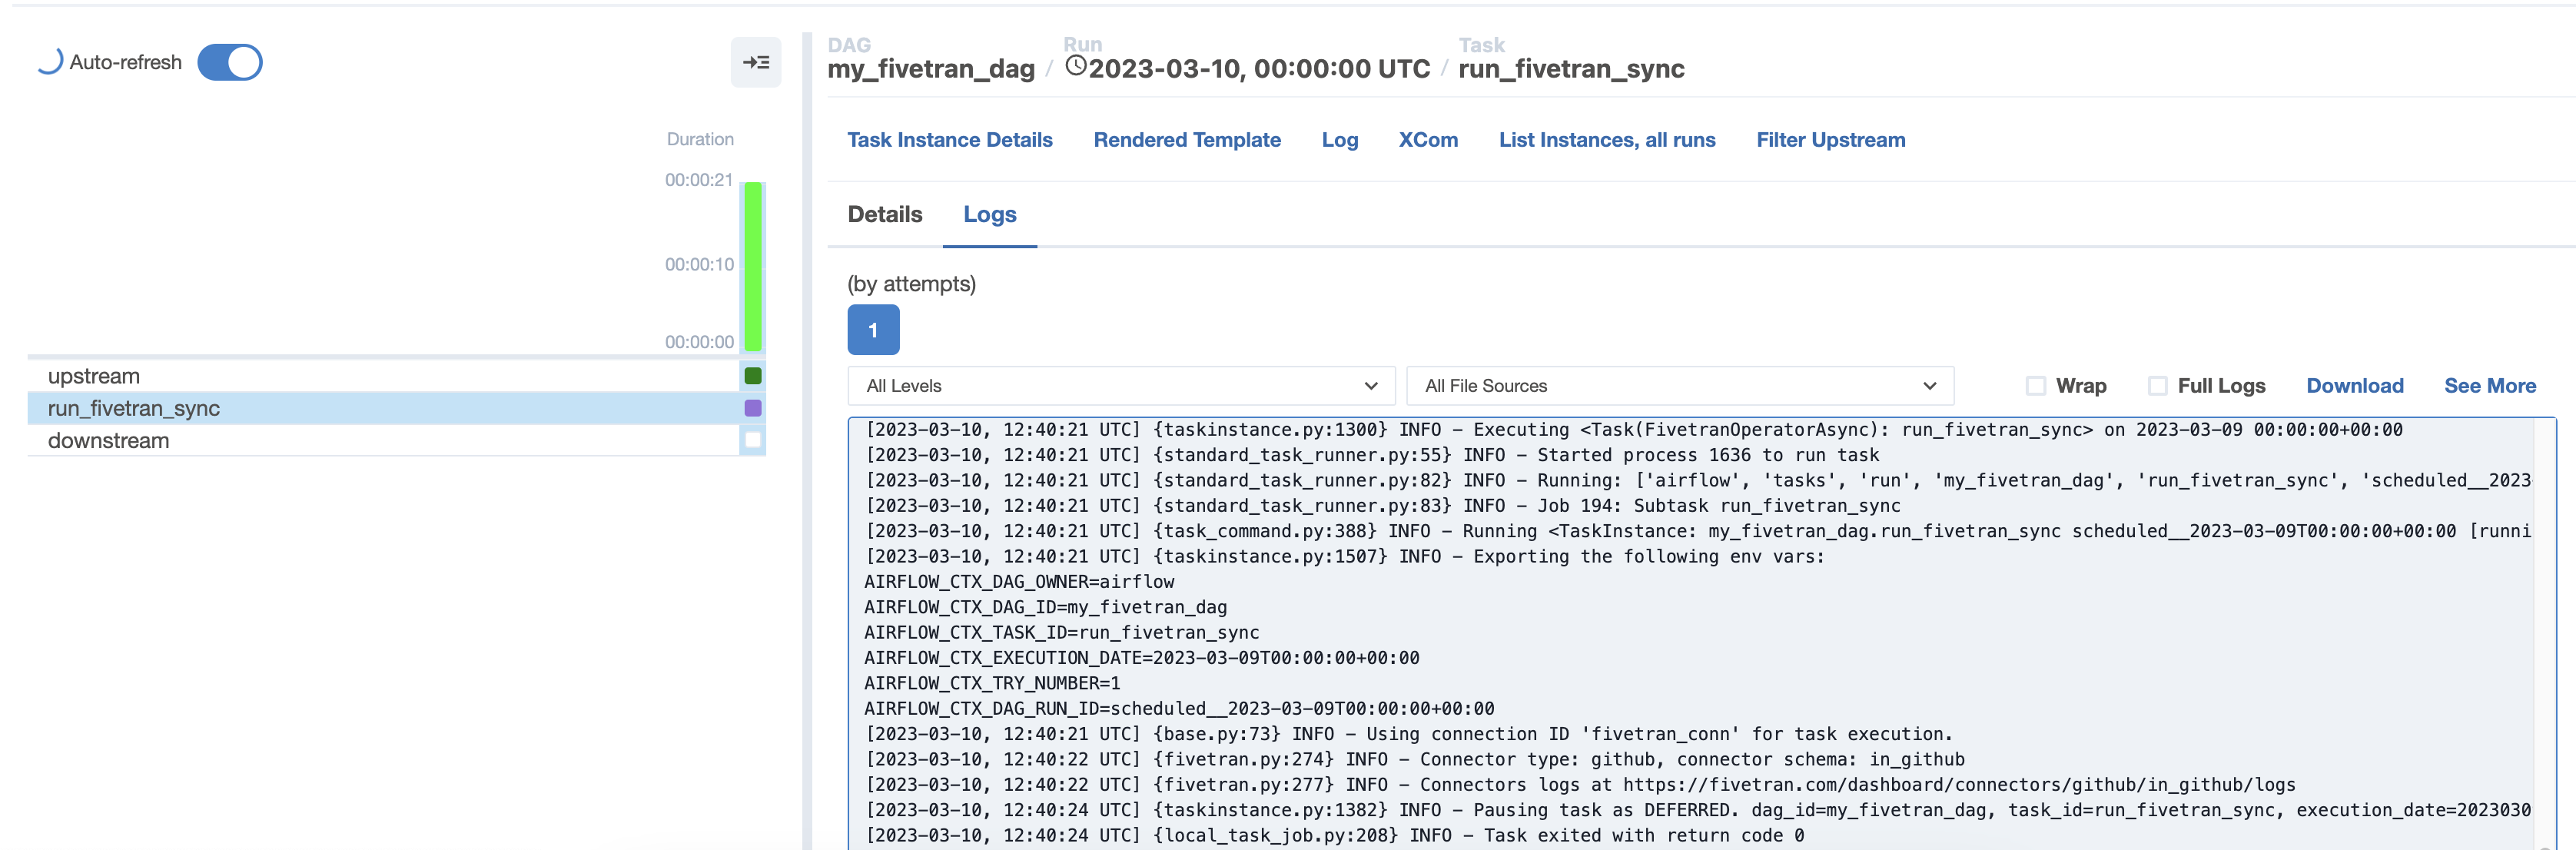The image size is (2576, 850).
Task: Click the clock icon beside the run timestamp
Action: tap(1075, 68)
